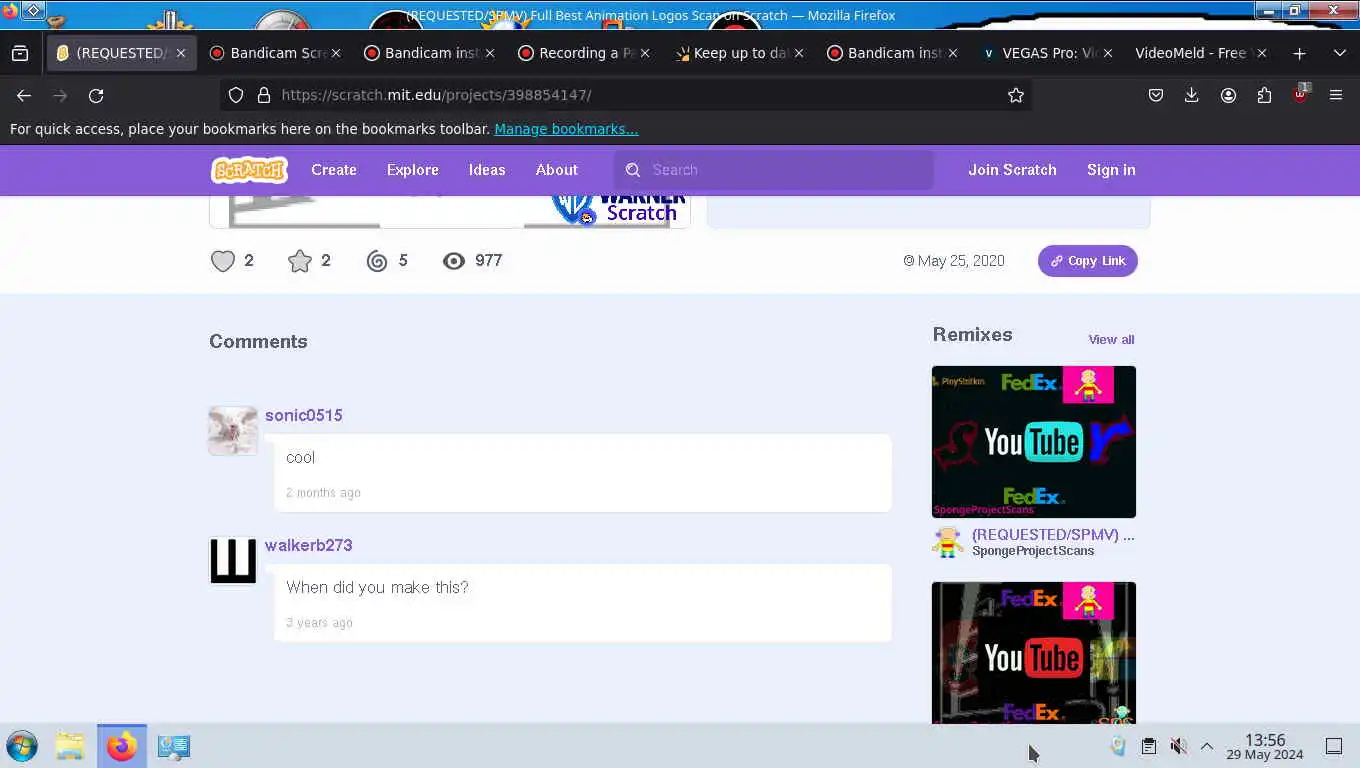
Task: Open the Create menu item
Action: (x=334, y=170)
